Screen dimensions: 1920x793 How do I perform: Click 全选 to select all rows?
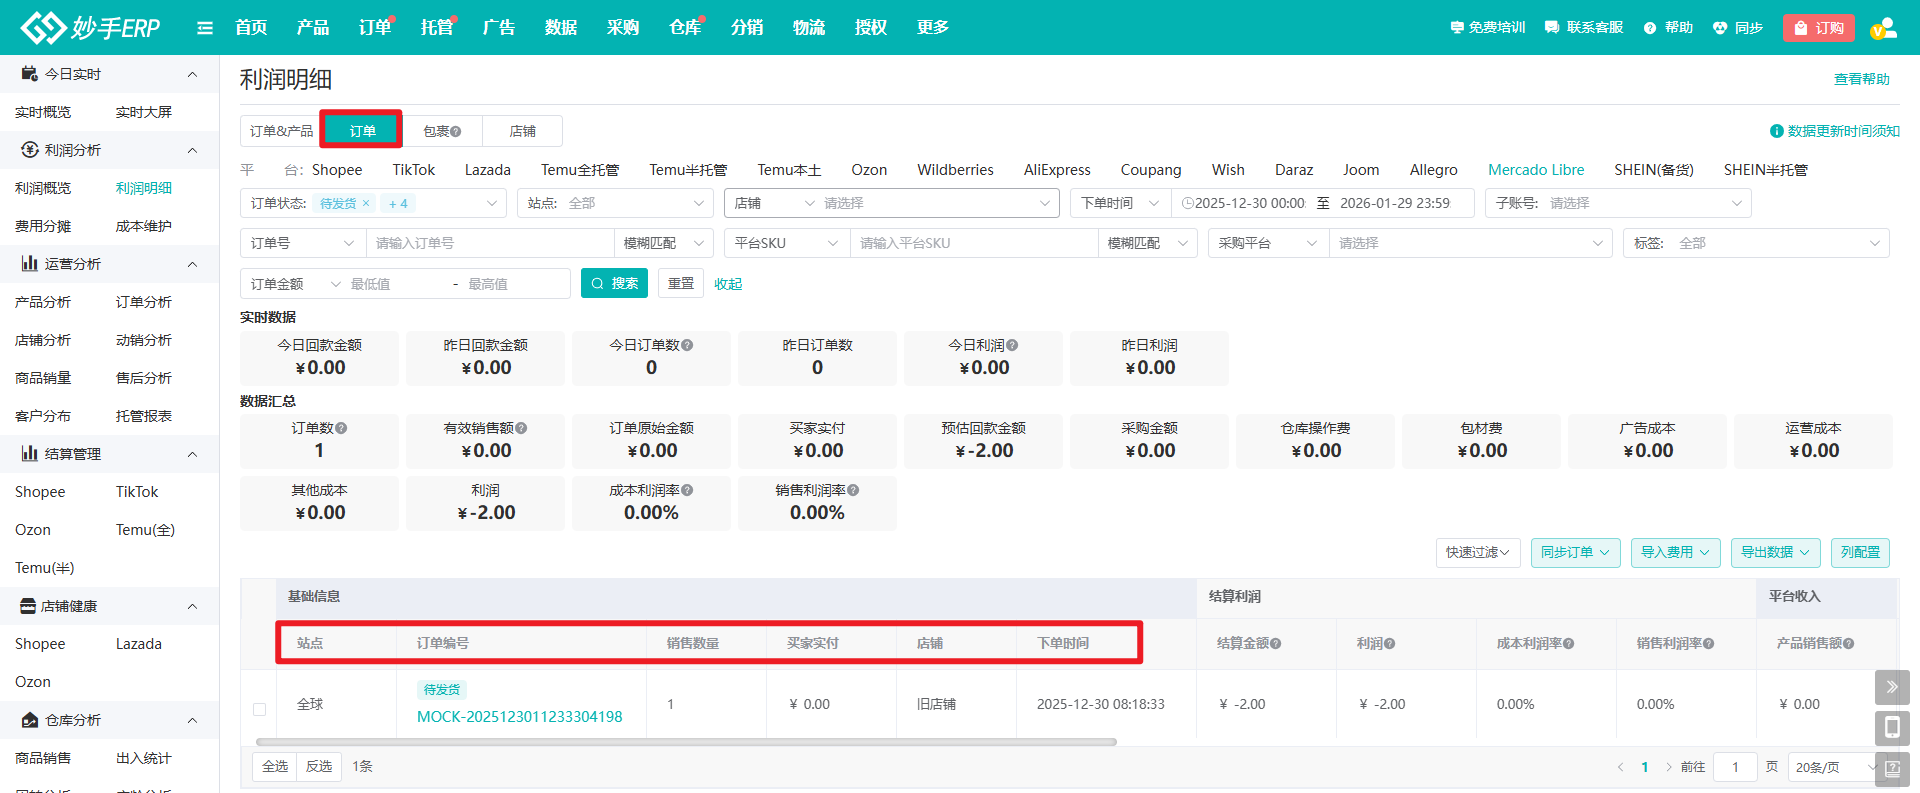tap(275, 766)
